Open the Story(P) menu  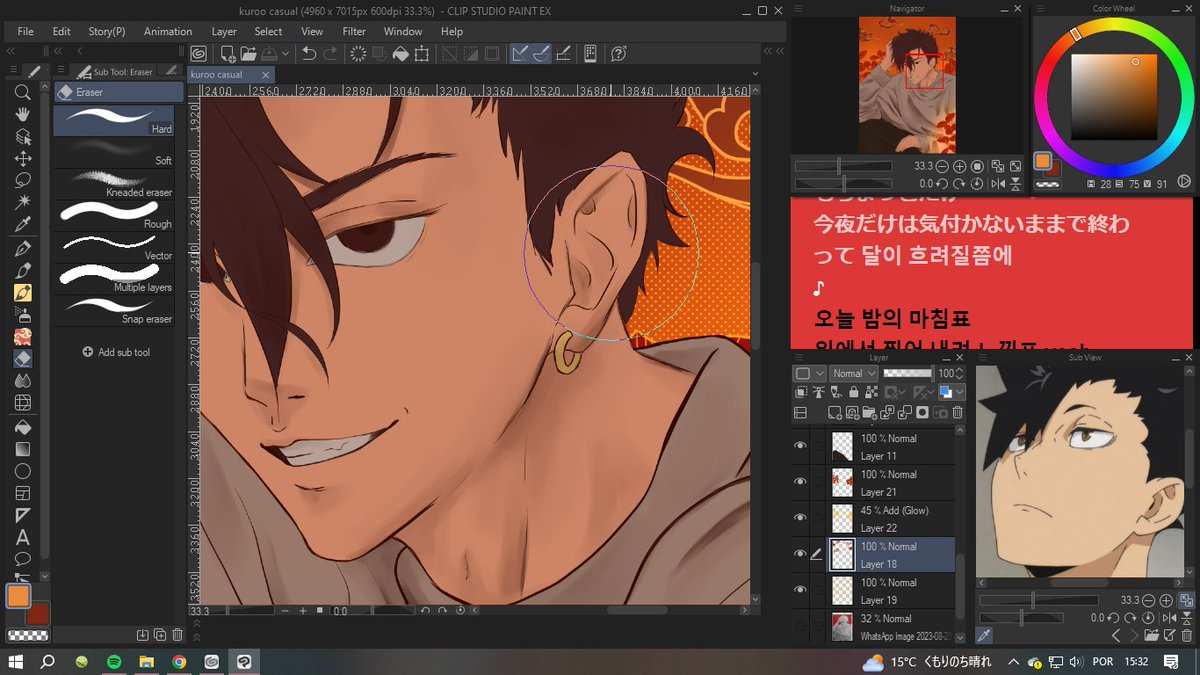(107, 31)
